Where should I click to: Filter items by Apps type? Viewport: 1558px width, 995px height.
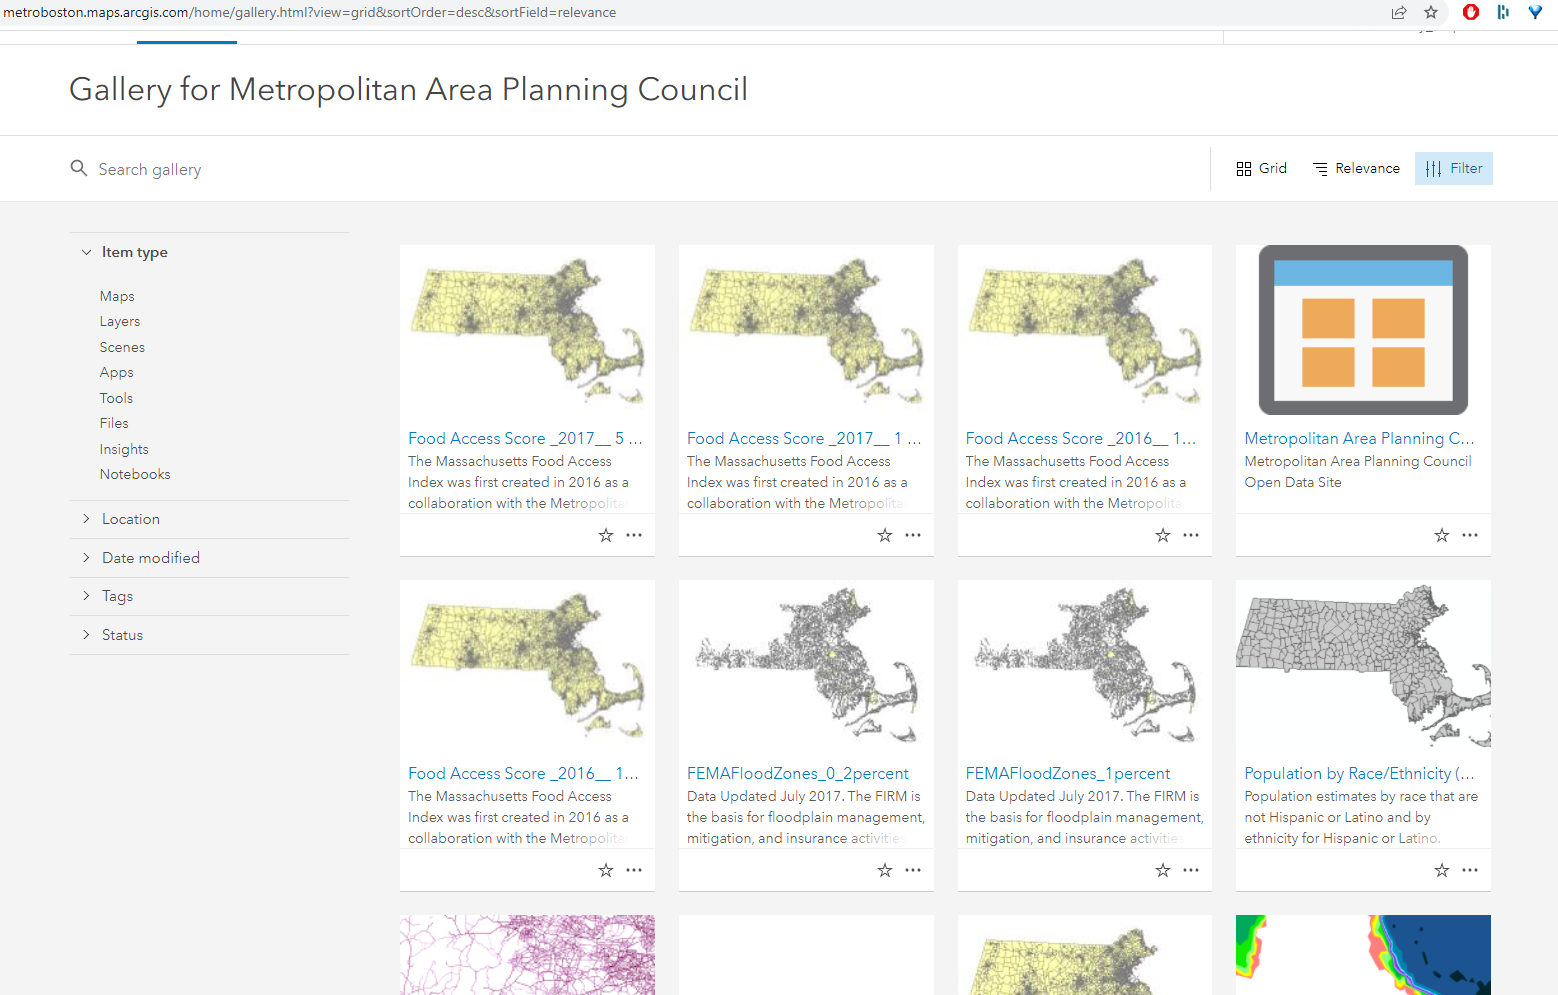pos(116,372)
